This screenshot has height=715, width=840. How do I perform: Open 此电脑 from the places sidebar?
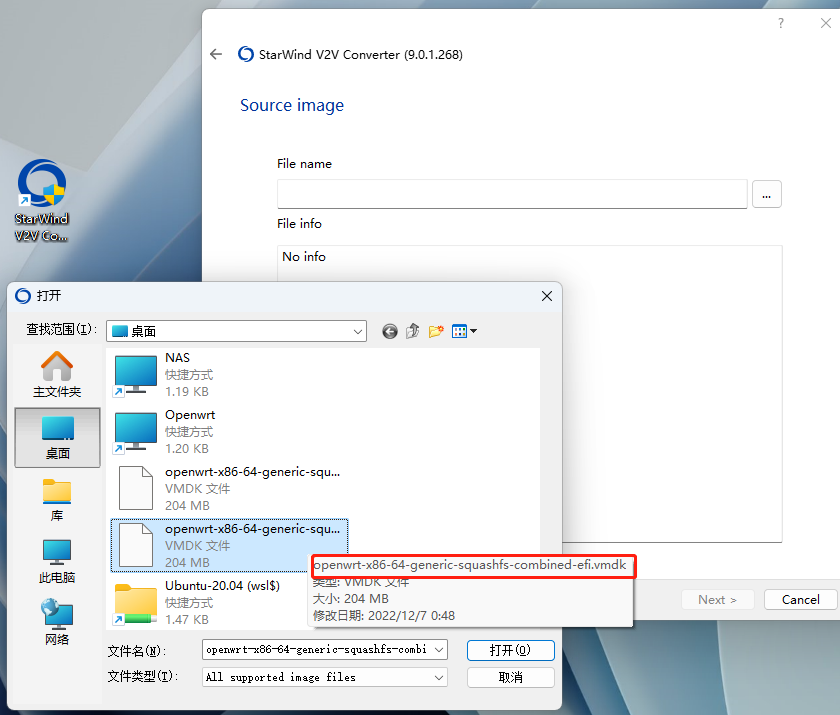tap(57, 561)
